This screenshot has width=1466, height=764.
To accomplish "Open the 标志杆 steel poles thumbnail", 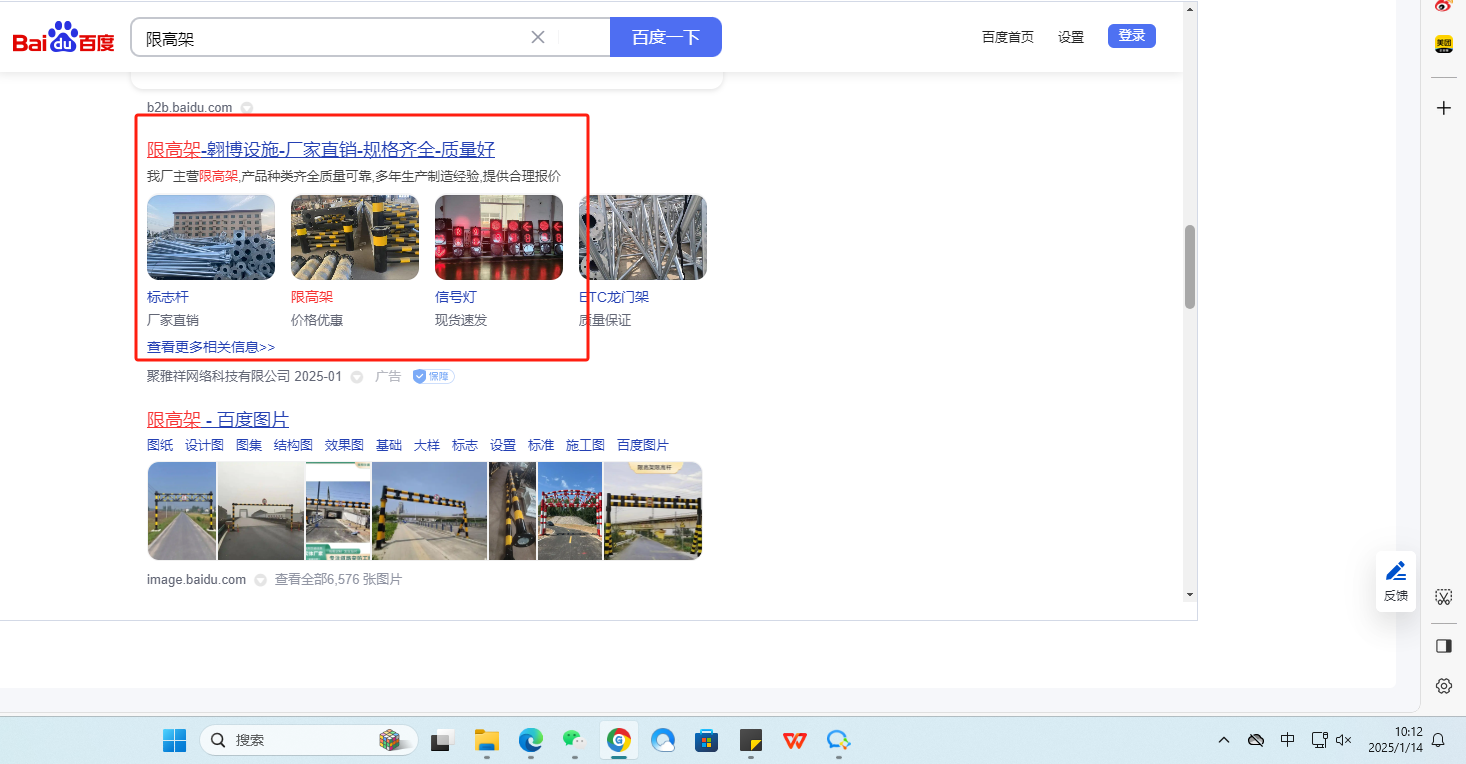I will coord(211,237).
